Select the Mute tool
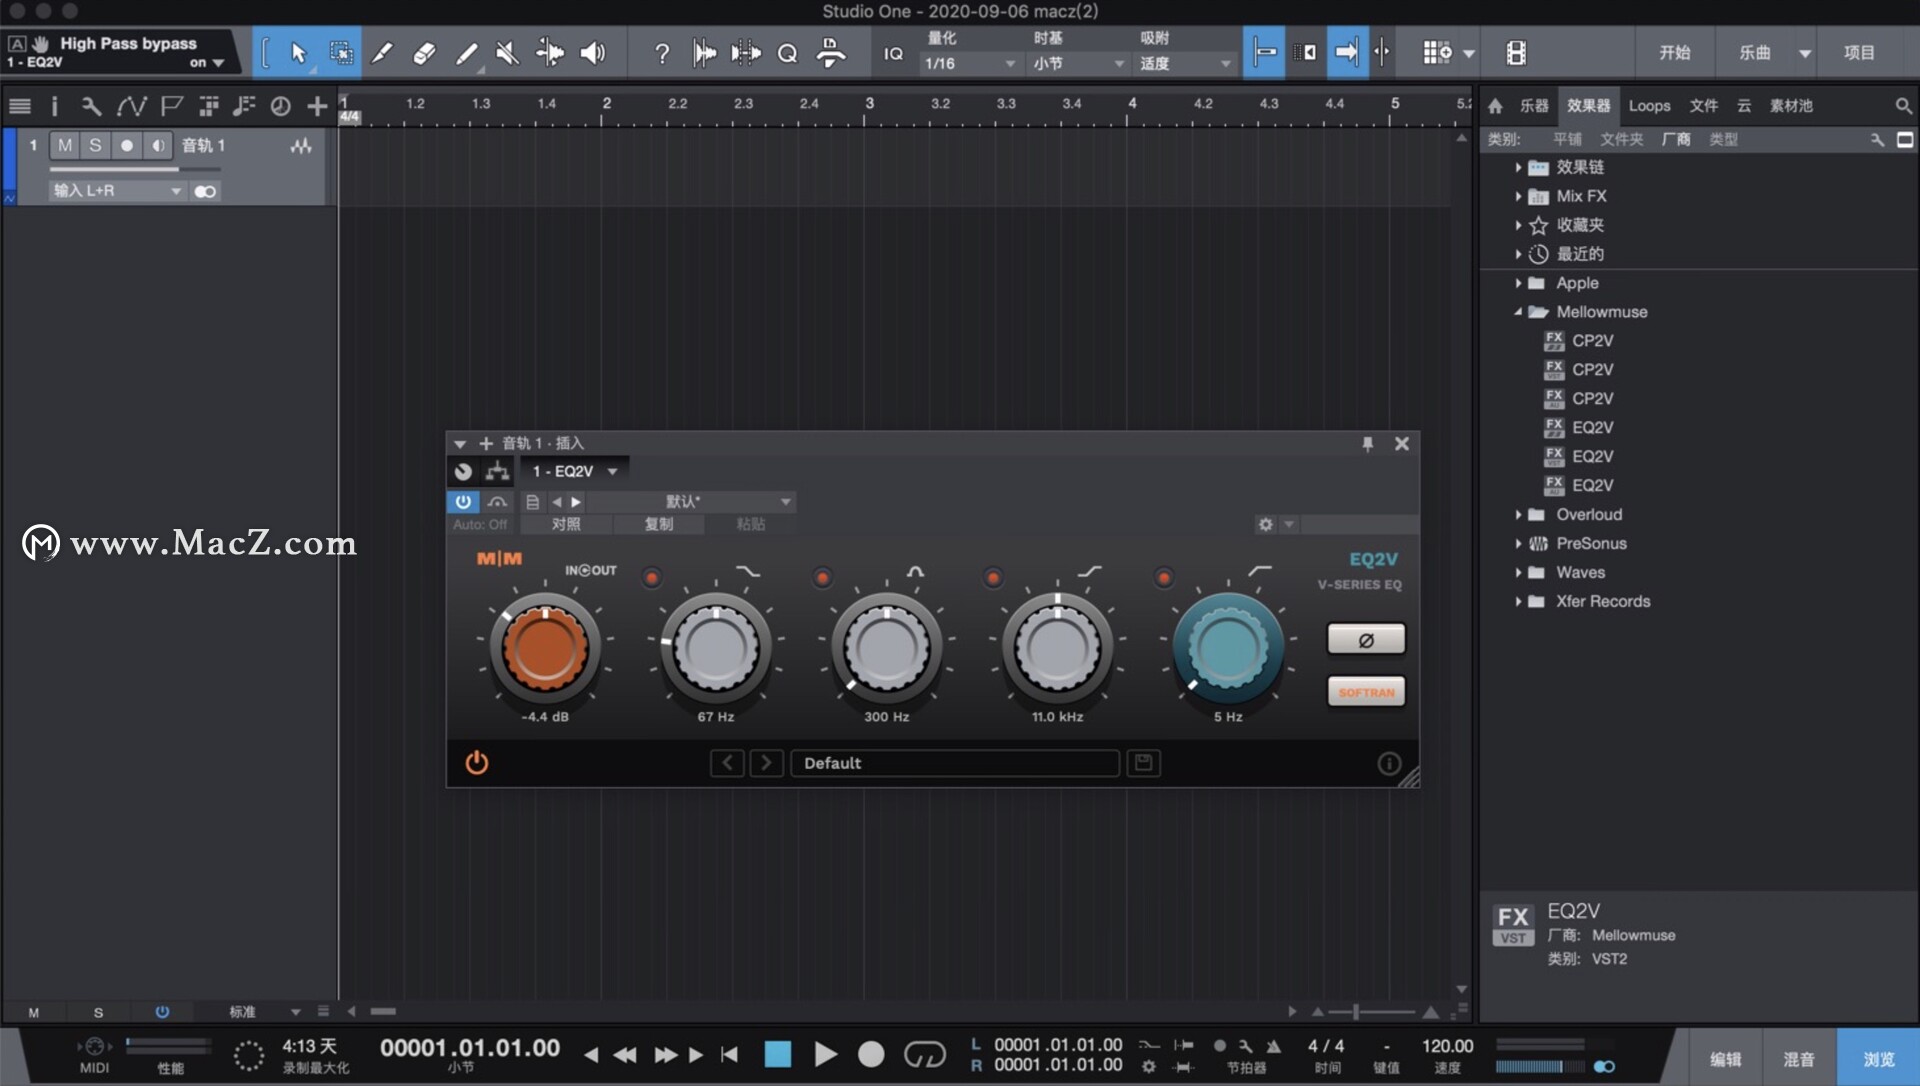This screenshot has height=1086, width=1920. pos(508,53)
